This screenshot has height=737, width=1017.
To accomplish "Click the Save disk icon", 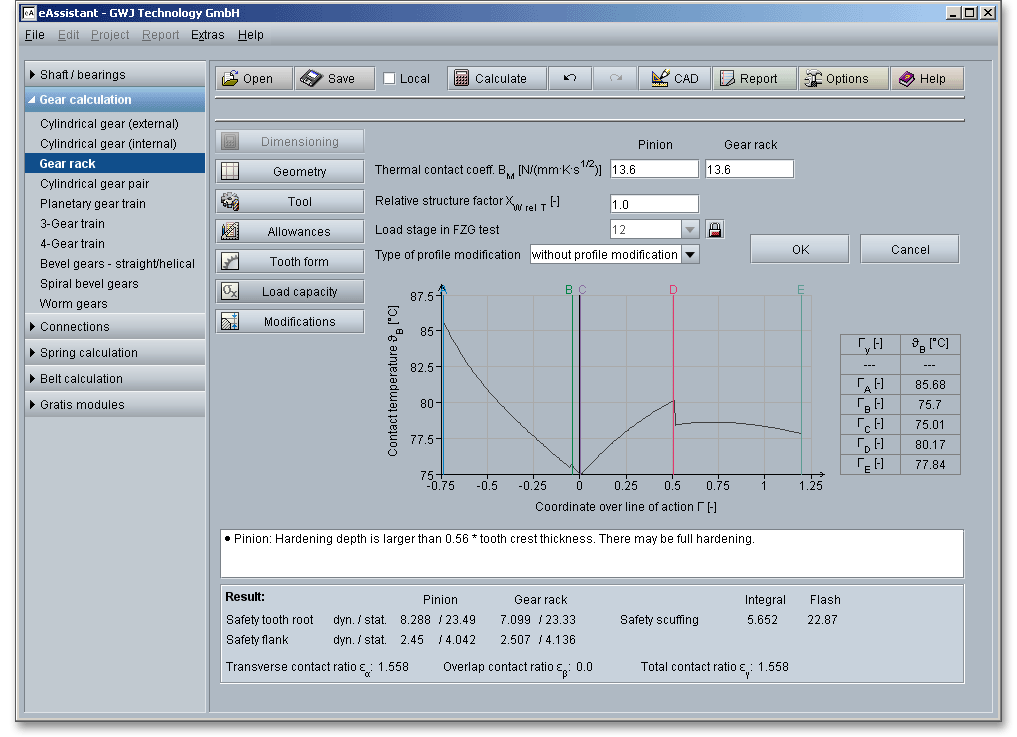I will point(311,79).
